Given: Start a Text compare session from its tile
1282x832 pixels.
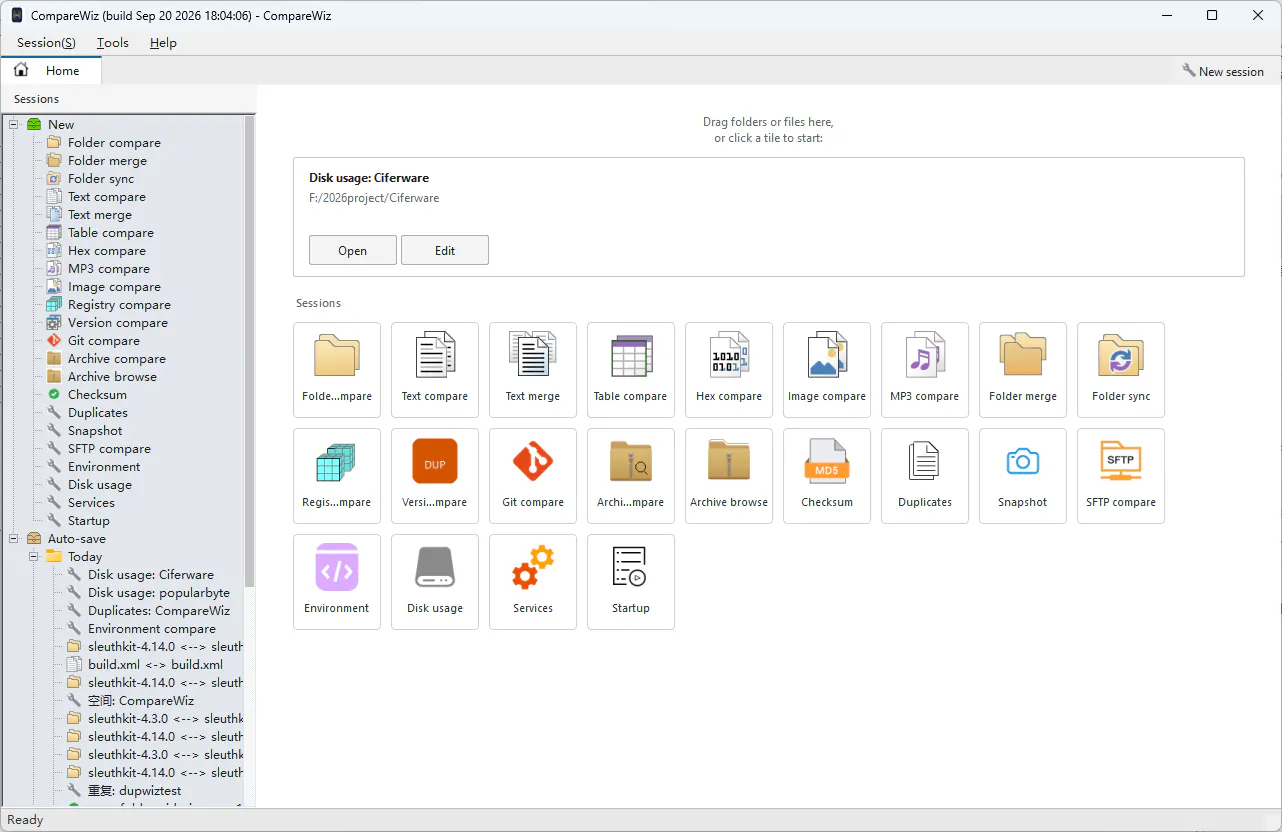Looking at the screenshot, I should 435,370.
